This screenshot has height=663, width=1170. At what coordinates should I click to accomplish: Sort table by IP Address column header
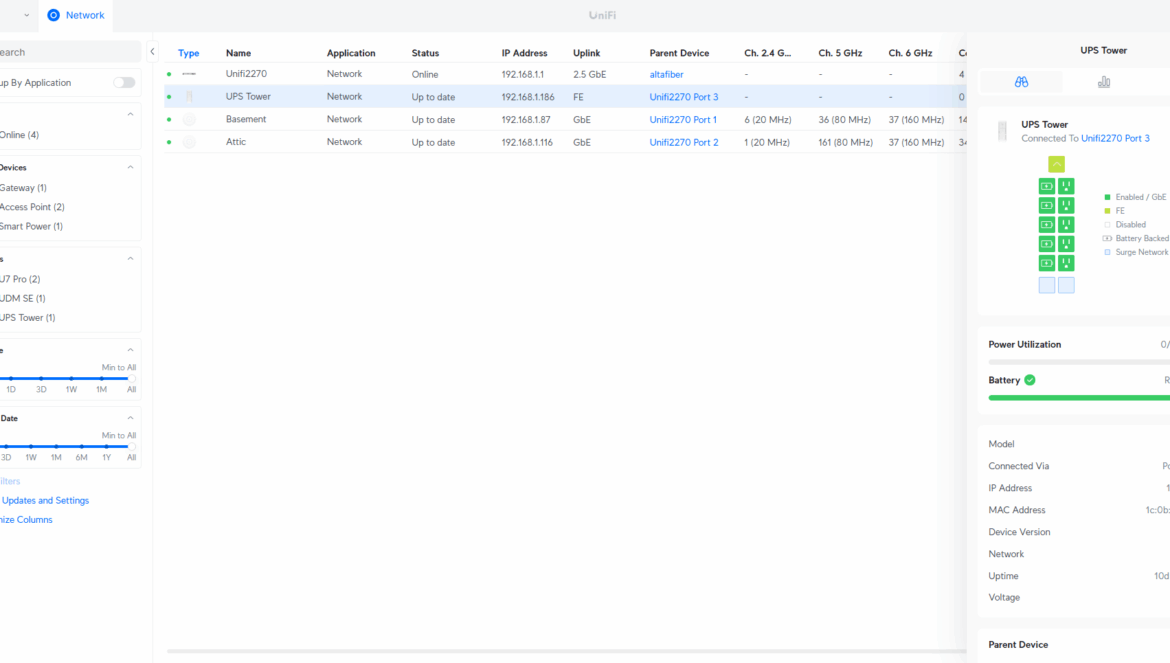[524, 53]
